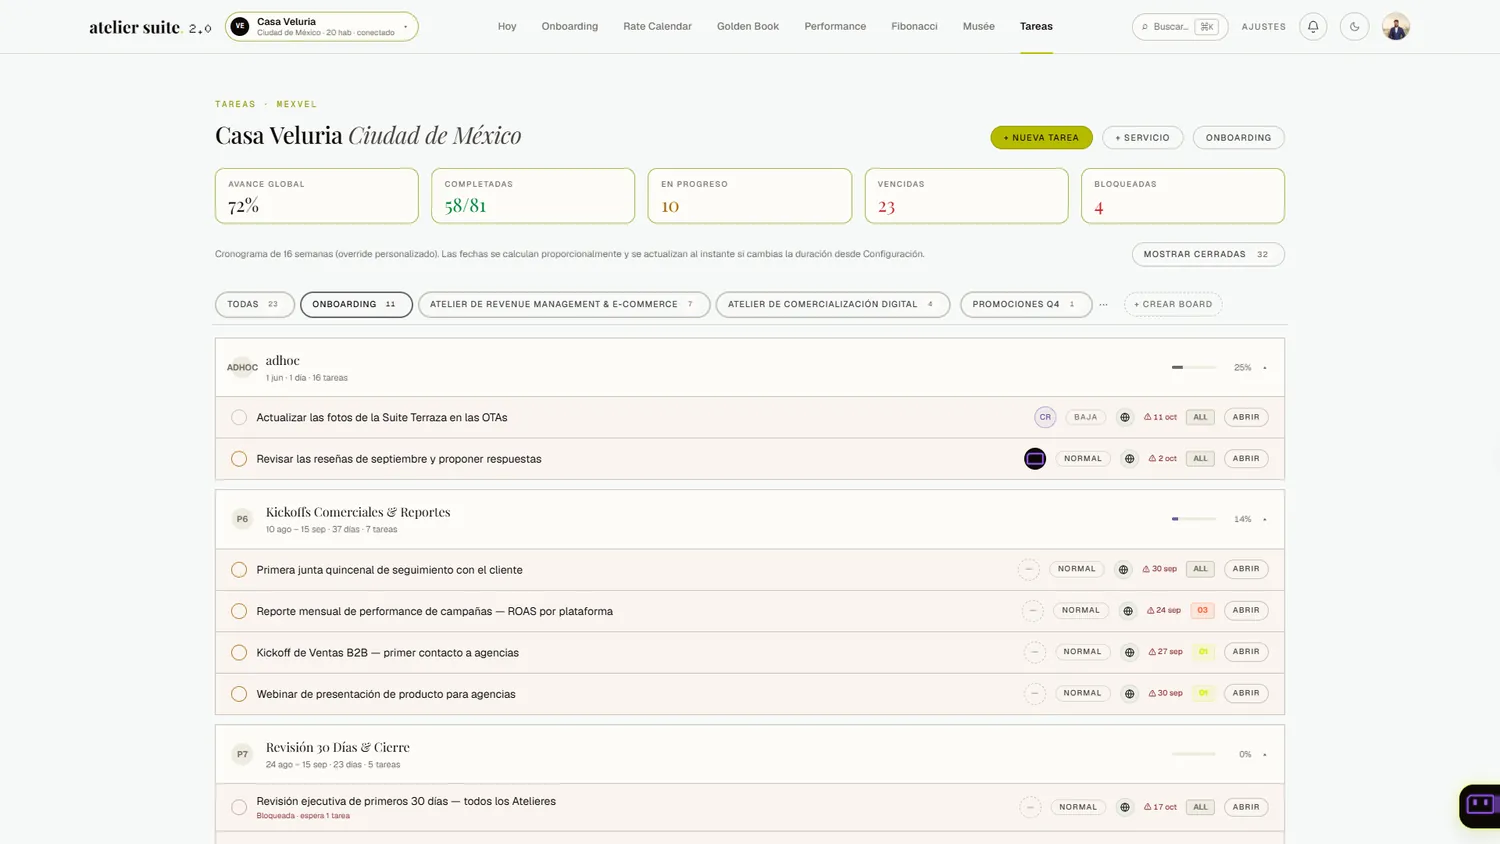Select the Promociones Q4 board tab
This screenshot has width=1500, height=844.
(1025, 304)
